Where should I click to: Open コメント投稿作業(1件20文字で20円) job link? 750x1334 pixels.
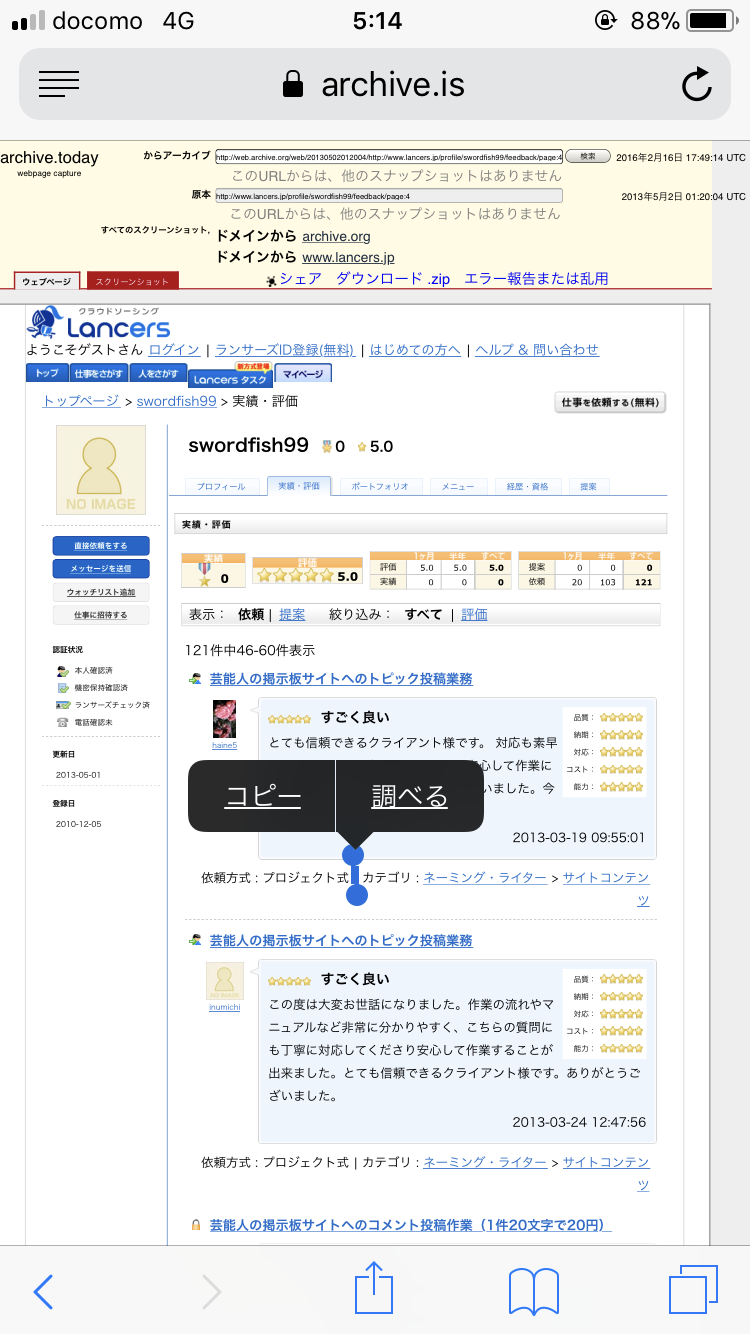410,1225
